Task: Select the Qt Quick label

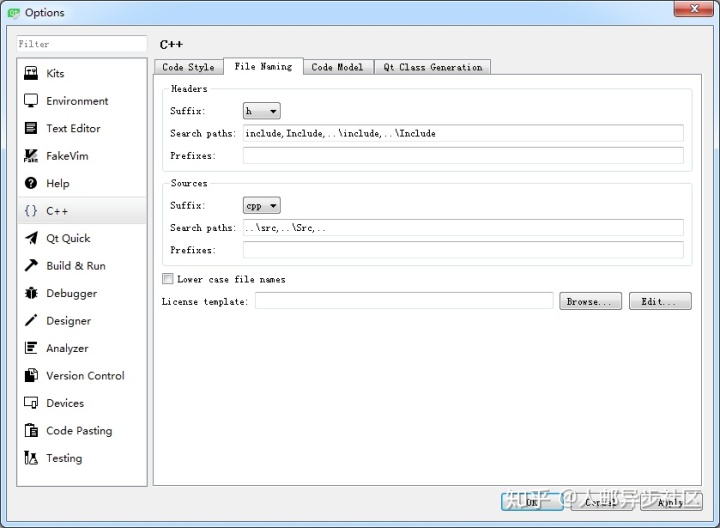Action: (68, 238)
